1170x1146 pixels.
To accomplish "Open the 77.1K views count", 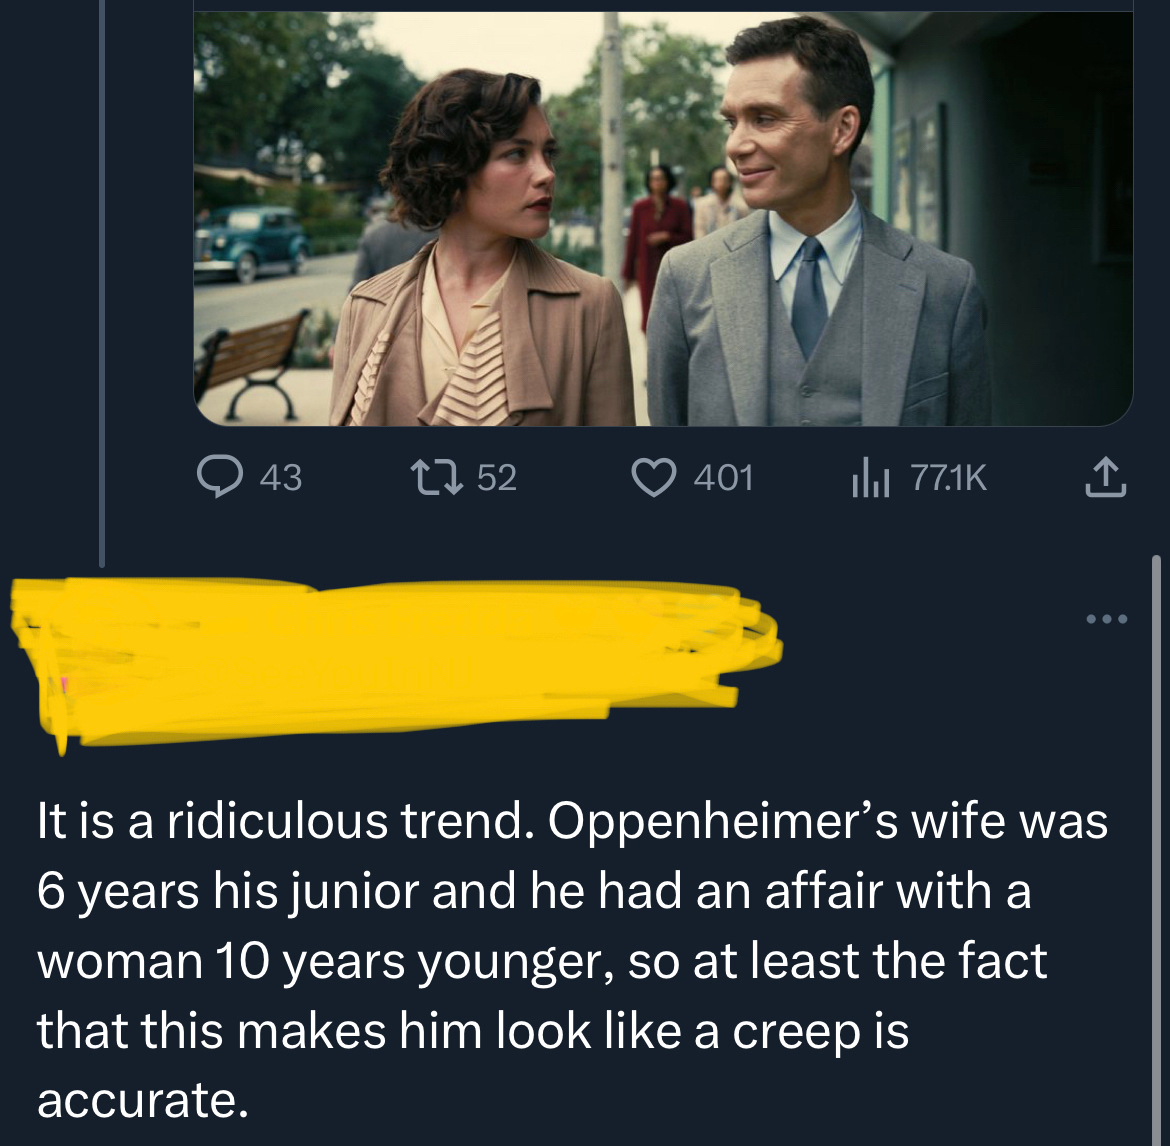I will coord(949,478).
